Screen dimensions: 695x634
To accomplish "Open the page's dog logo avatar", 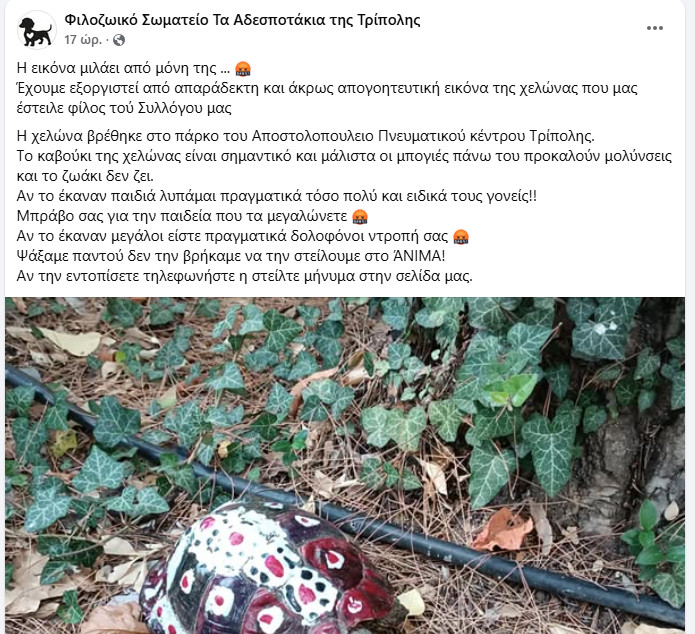I will 36,30.
